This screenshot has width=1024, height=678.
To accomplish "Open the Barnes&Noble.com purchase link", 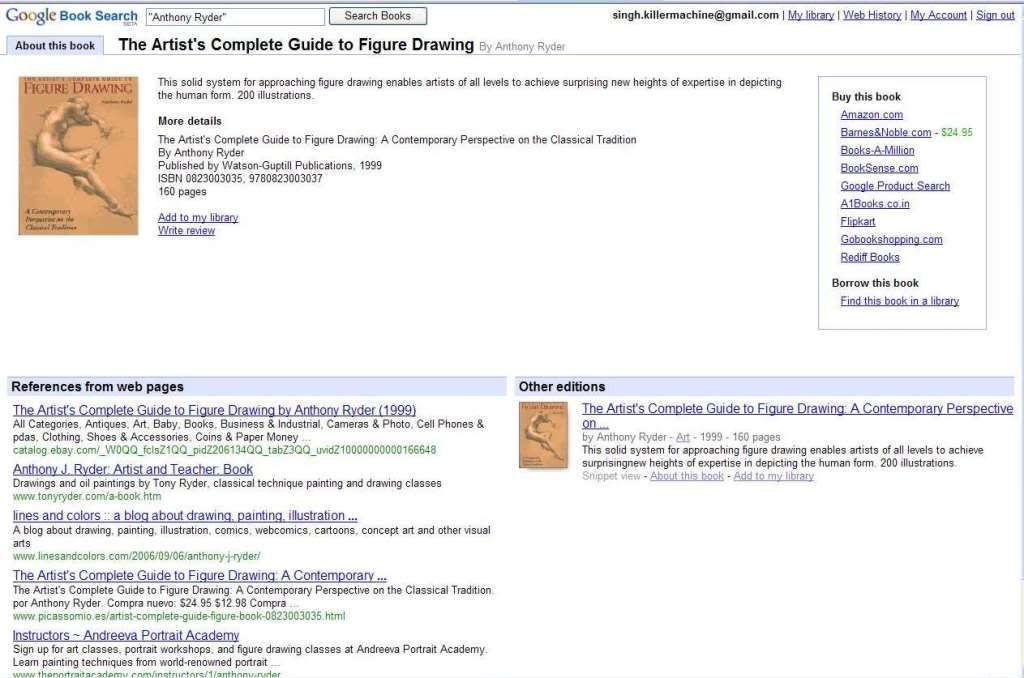I will pyautogui.click(x=885, y=132).
